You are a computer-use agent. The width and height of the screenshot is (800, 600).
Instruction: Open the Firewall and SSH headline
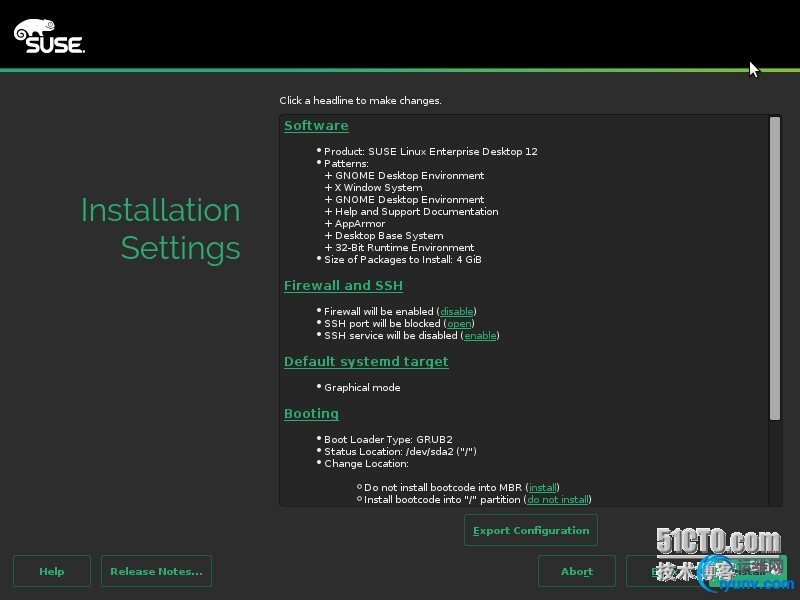click(x=343, y=285)
